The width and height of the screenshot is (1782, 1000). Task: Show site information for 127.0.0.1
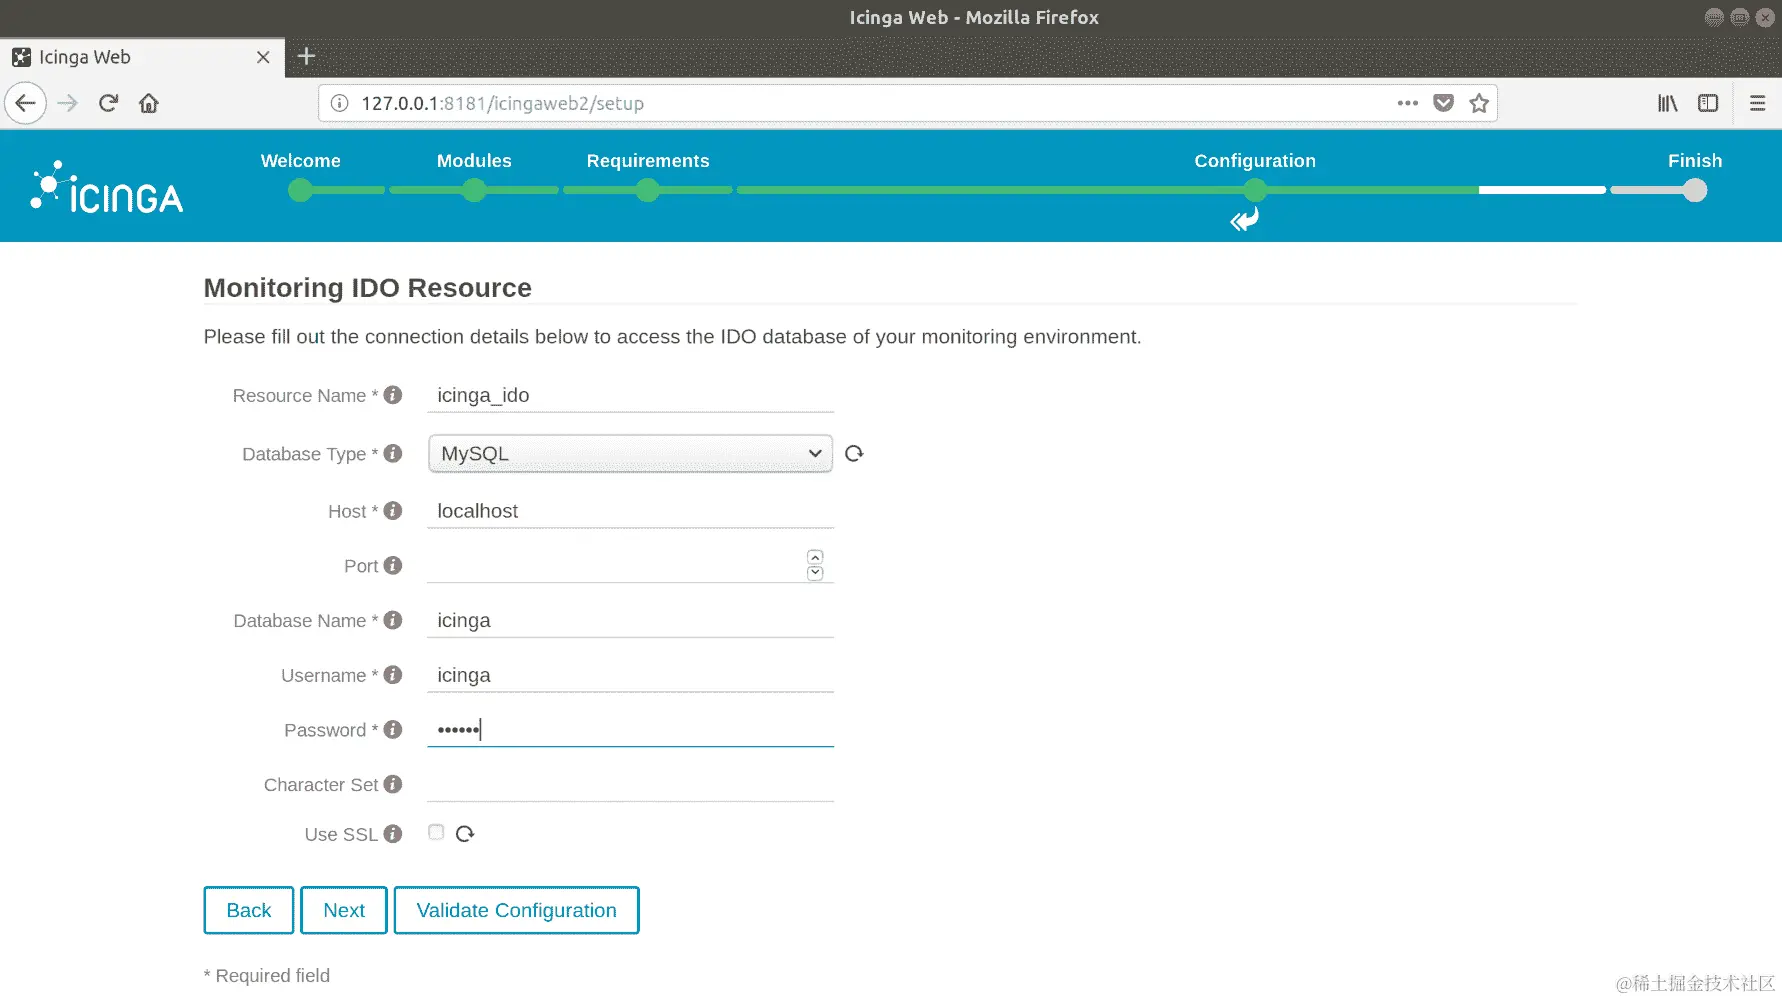coord(340,103)
